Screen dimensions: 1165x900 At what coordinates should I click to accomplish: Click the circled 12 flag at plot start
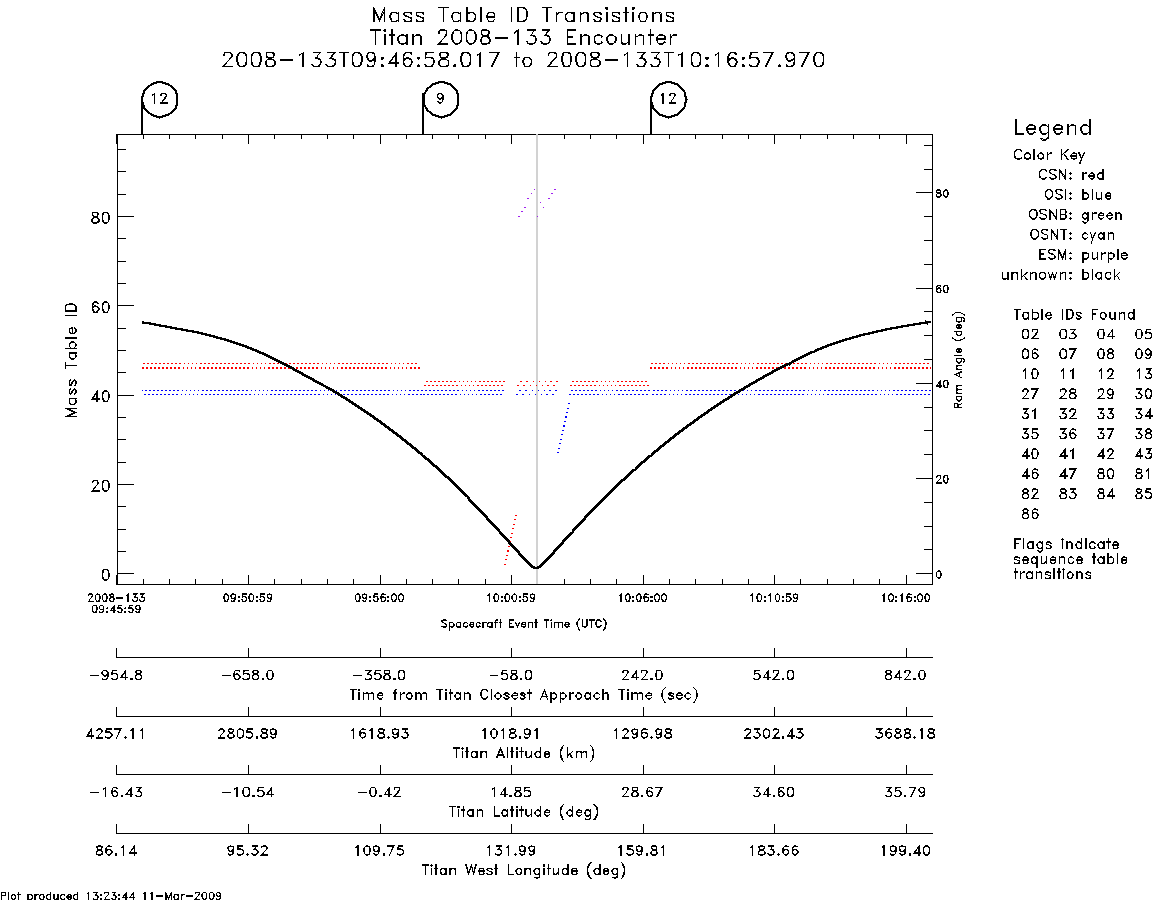[160, 99]
